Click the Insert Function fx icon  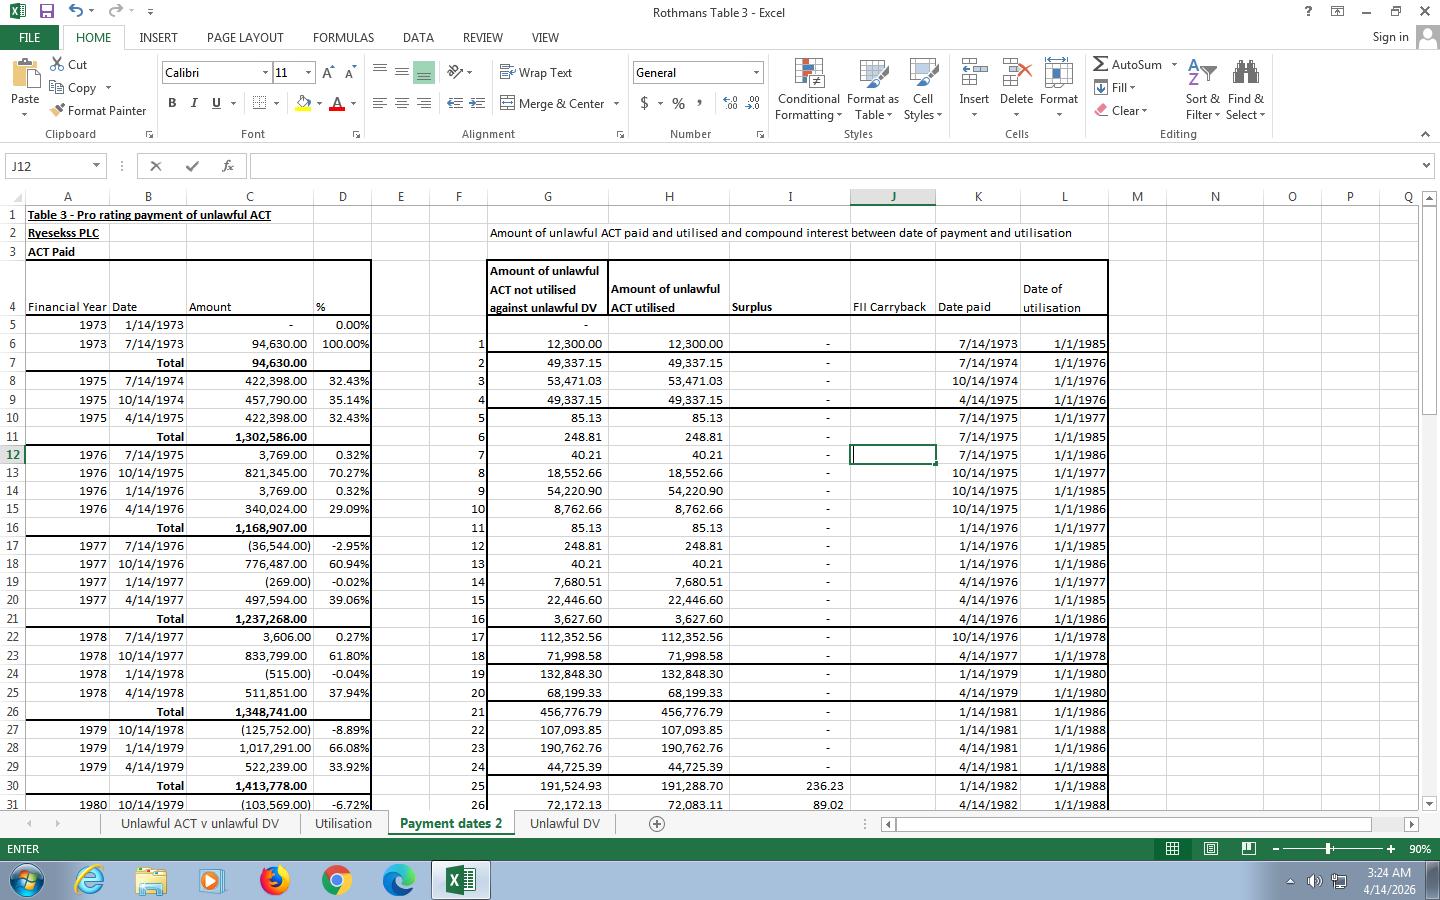pyautogui.click(x=228, y=166)
